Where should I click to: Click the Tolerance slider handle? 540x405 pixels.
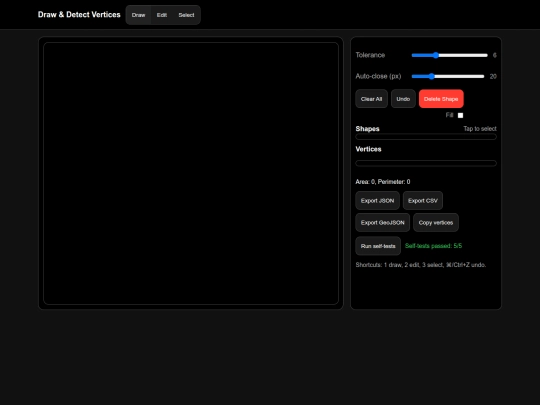436,55
